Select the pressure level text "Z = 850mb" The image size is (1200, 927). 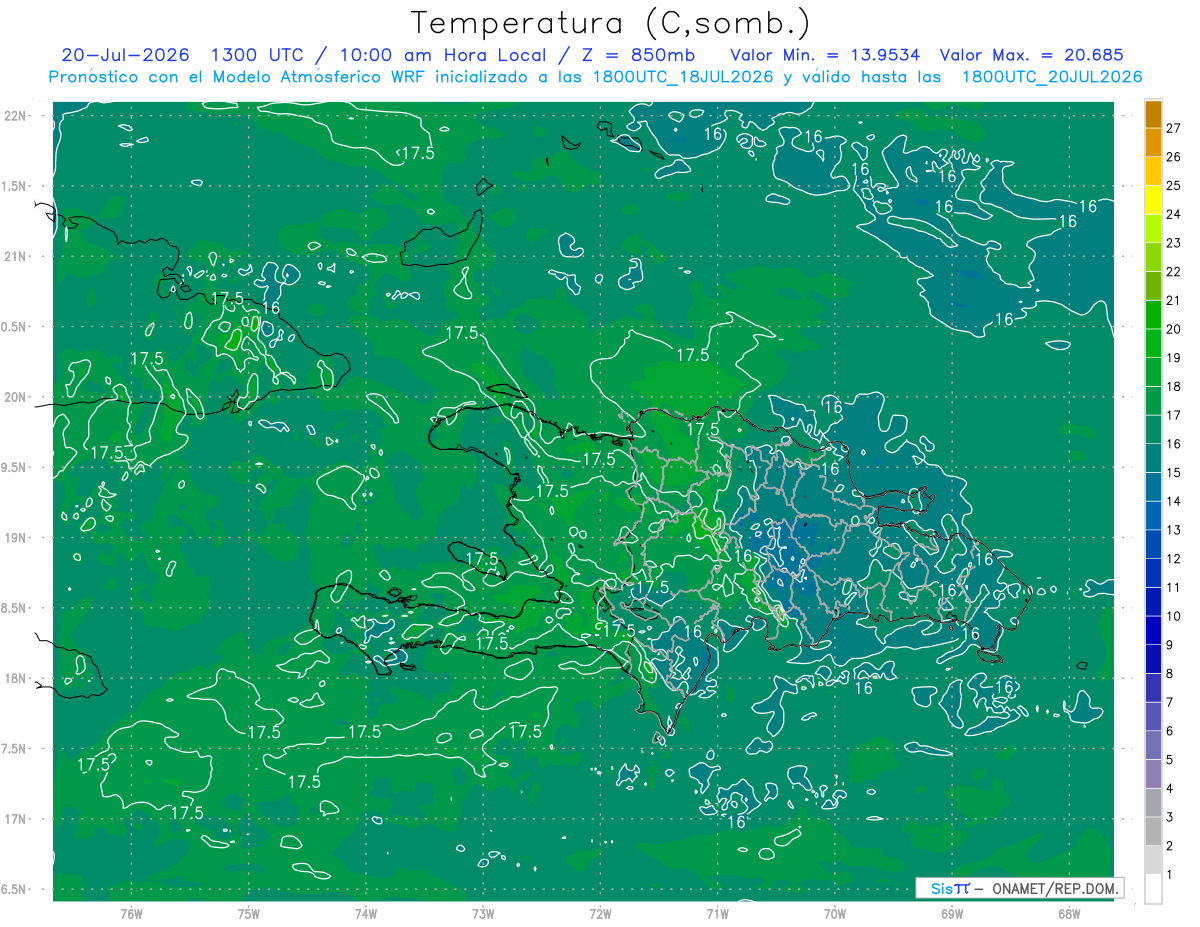point(638,55)
